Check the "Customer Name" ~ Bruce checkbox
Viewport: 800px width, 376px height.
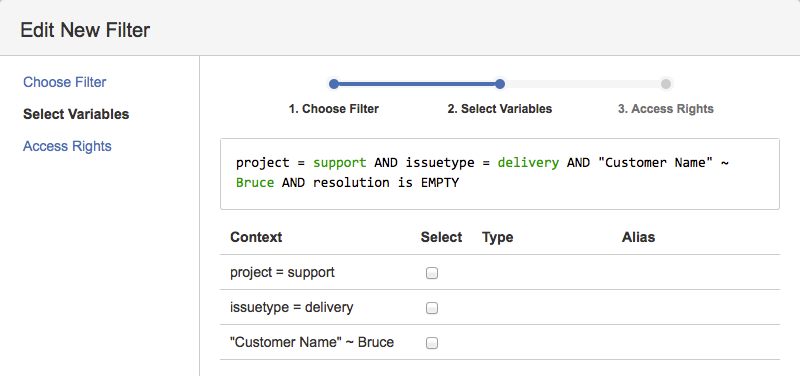pyautogui.click(x=432, y=343)
